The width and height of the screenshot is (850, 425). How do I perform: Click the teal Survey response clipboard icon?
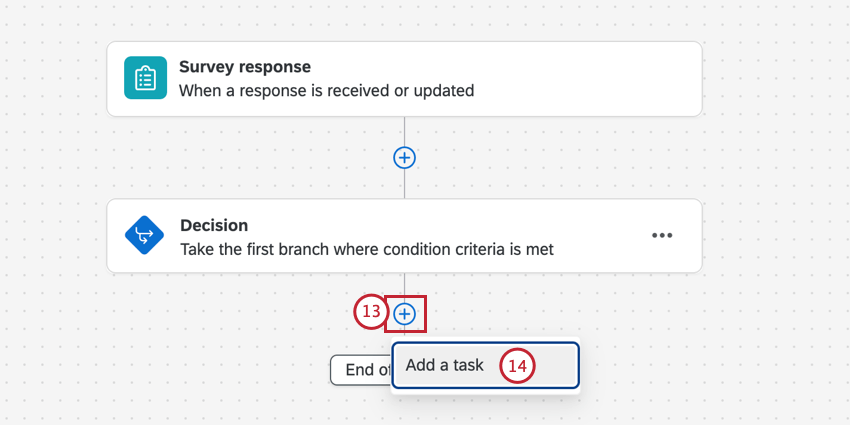pos(145,78)
